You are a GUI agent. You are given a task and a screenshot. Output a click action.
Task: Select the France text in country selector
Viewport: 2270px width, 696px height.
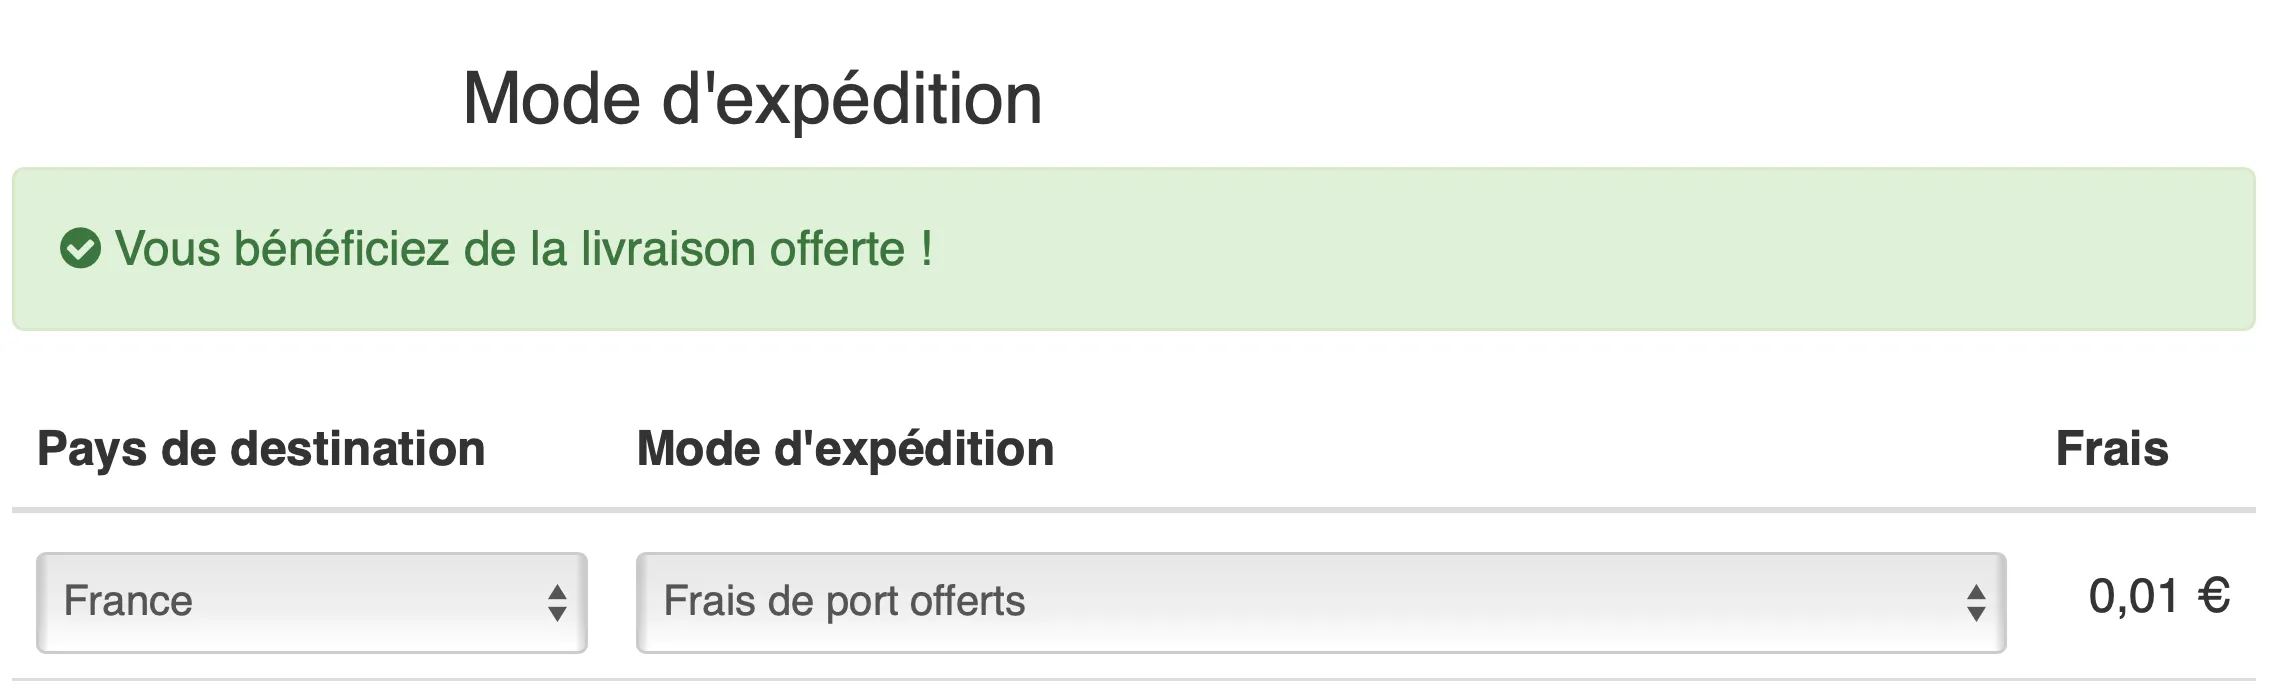(128, 602)
